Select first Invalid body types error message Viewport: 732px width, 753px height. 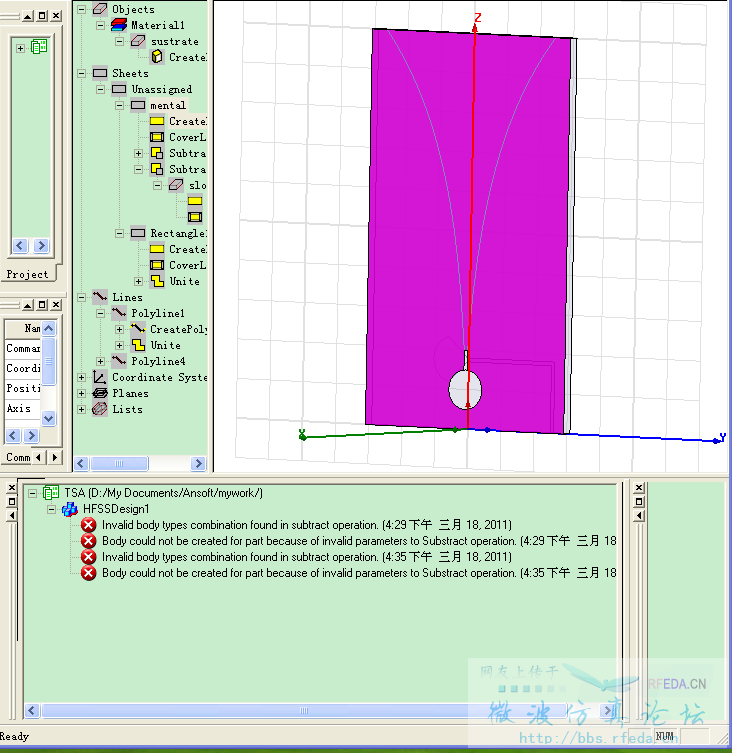306,525
